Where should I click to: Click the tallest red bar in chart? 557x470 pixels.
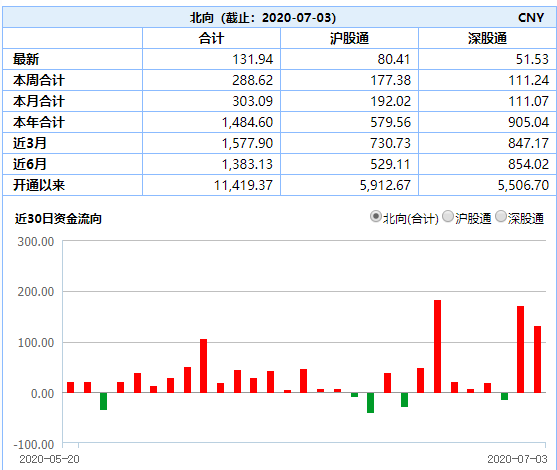[438, 346]
